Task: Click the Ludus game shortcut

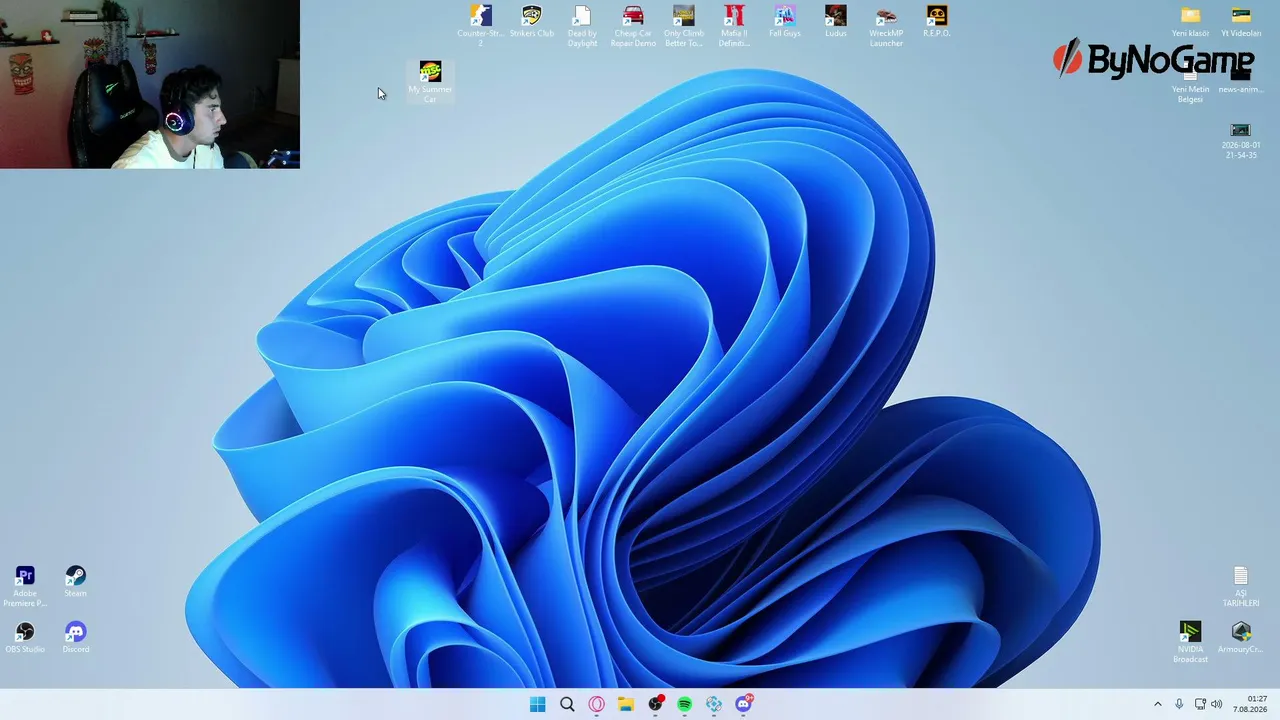Action: pos(836,22)
